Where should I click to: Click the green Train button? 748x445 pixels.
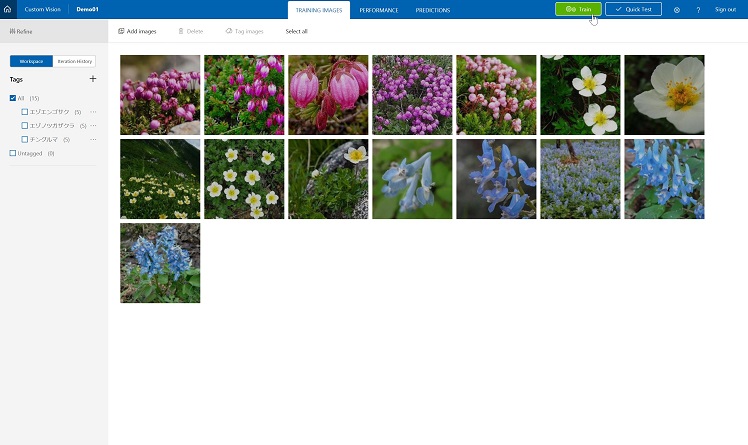578,9
